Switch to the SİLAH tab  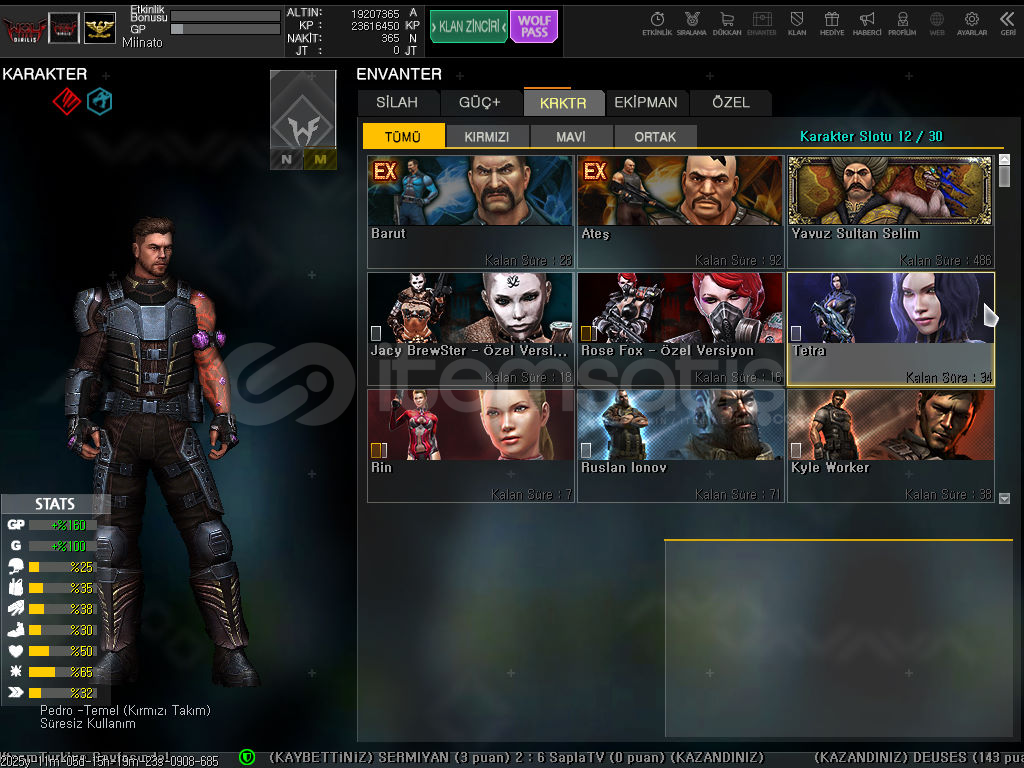(397, 103)
